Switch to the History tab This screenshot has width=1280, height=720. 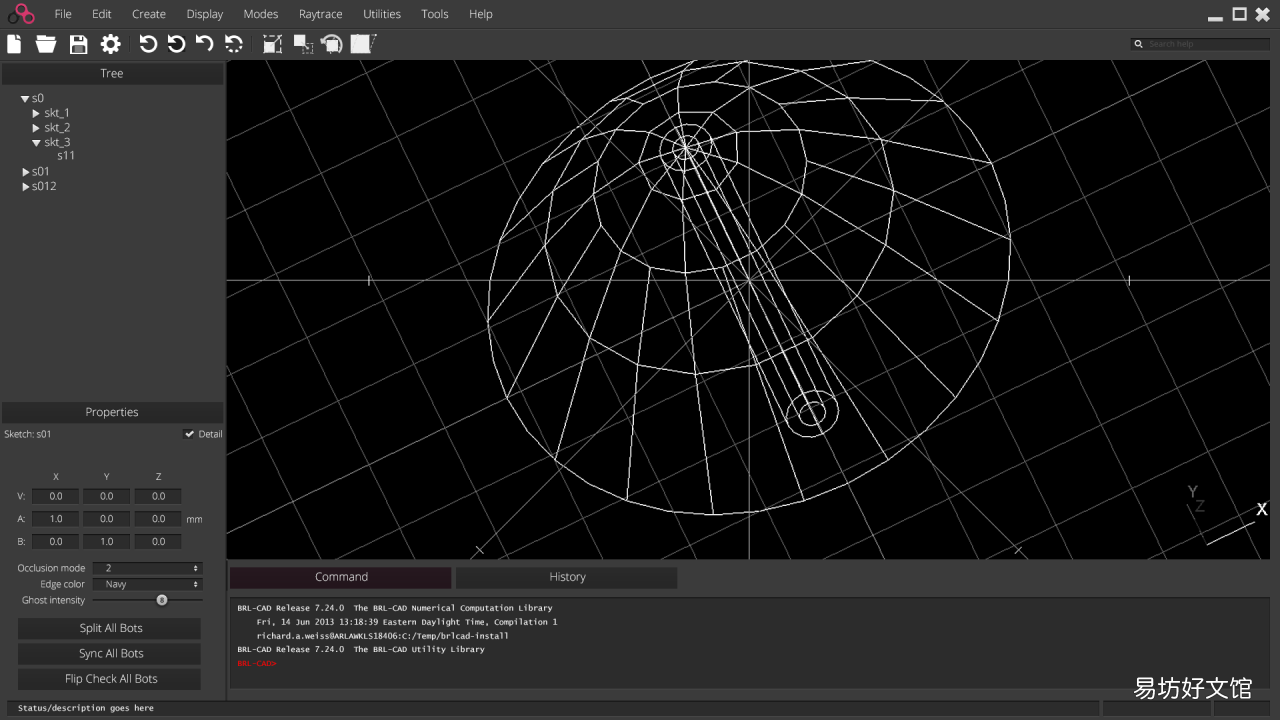[x=567, y=577]
